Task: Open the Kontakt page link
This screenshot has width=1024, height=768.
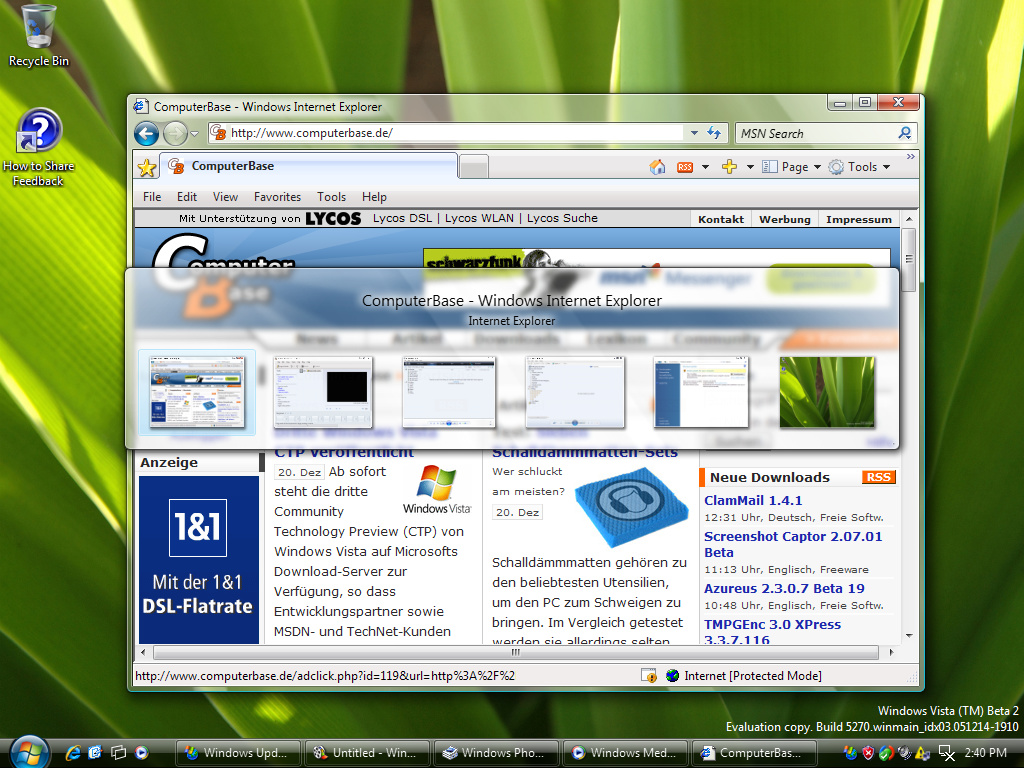Action: click(721, 219)
